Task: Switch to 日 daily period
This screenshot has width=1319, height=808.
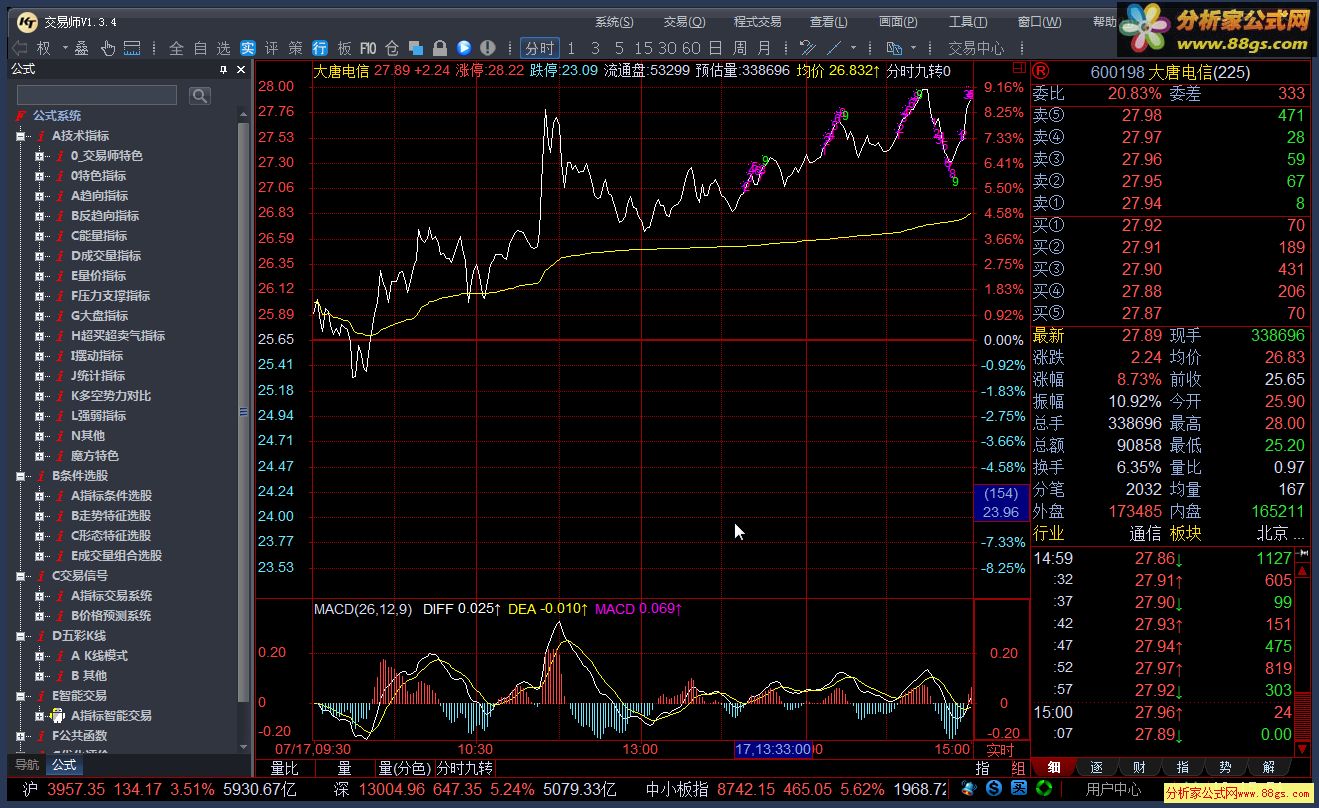Action: [x=715, y=48]
